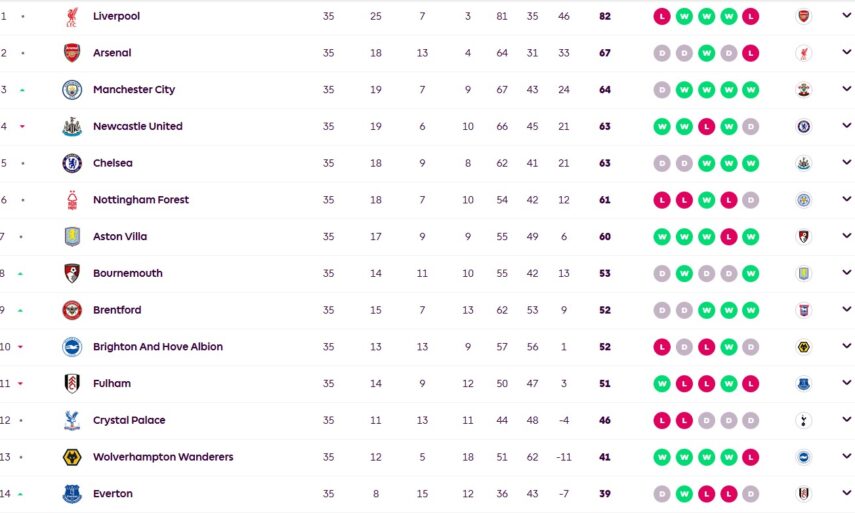This screenshot has height=513, width=855.
Task: Open the Arsenal club name link
Action: point(112,53)
